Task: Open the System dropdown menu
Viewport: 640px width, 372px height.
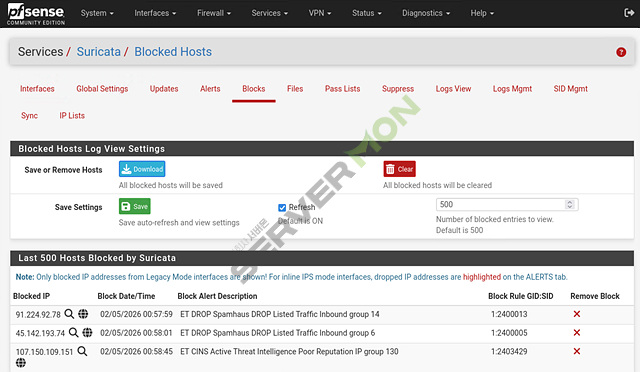Action: (x=97, y=13)
